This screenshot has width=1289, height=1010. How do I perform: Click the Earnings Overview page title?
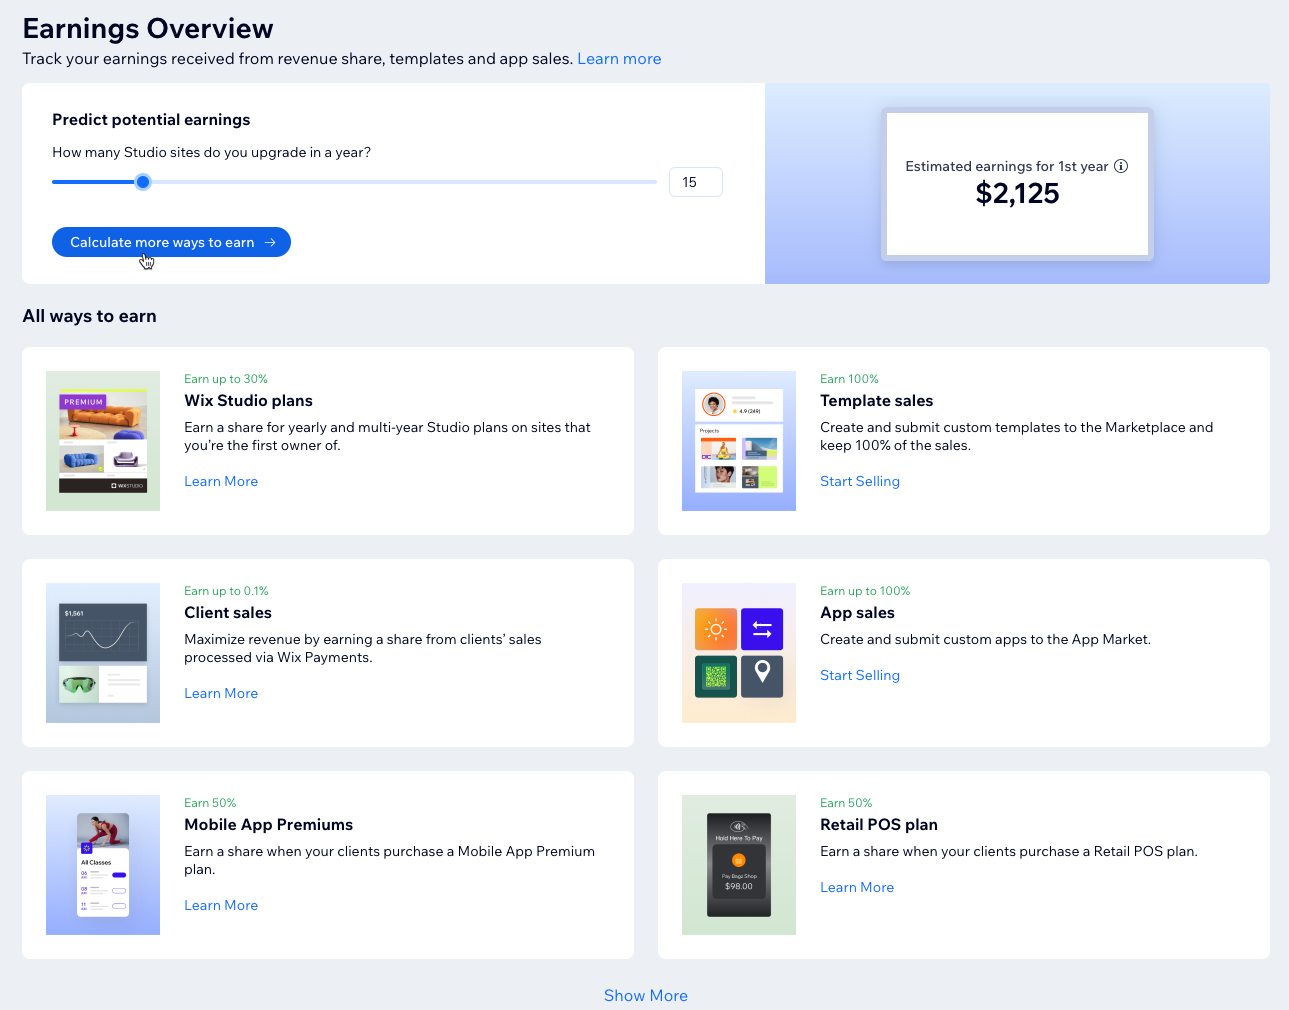tap(148, 29)
